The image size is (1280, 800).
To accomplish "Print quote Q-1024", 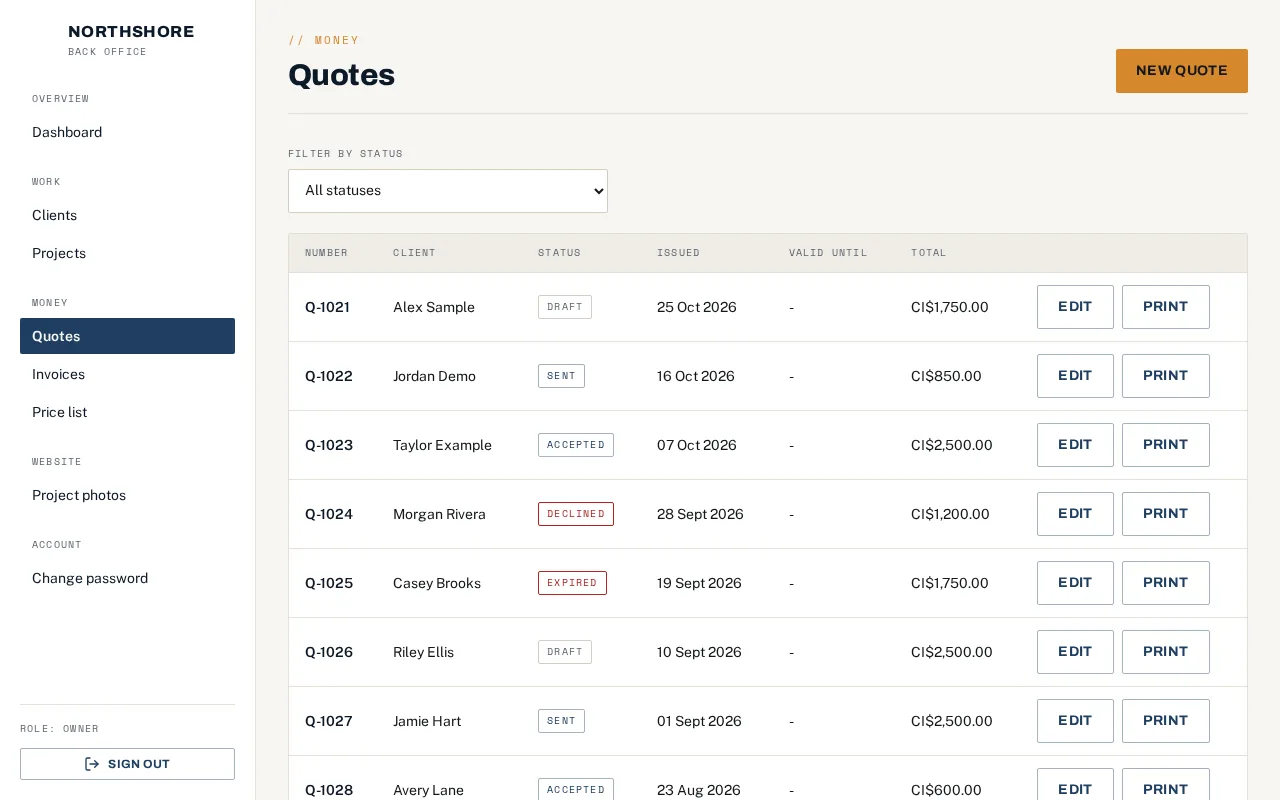I will coord(1166,514).
